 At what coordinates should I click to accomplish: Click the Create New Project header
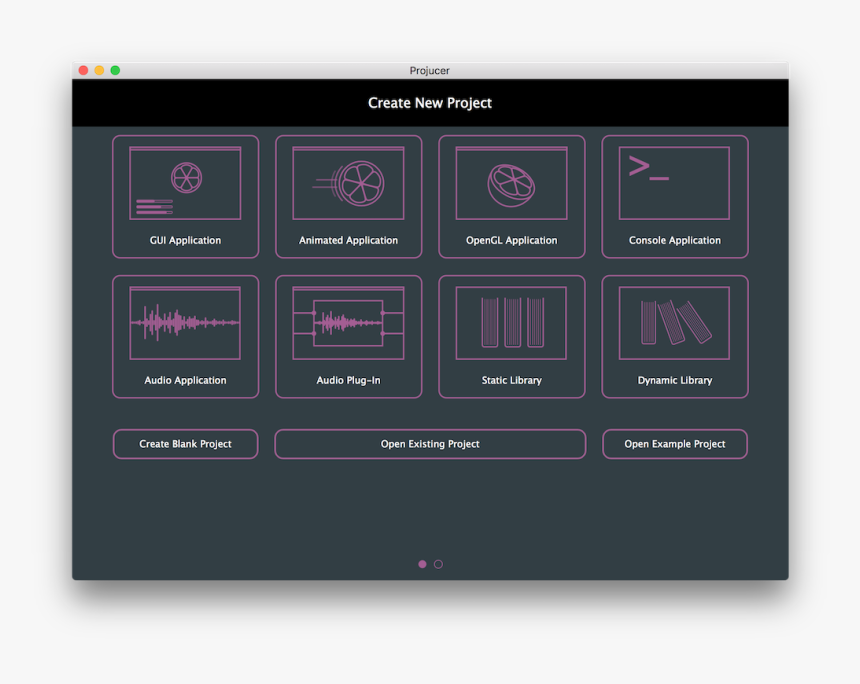coord(429,103)
